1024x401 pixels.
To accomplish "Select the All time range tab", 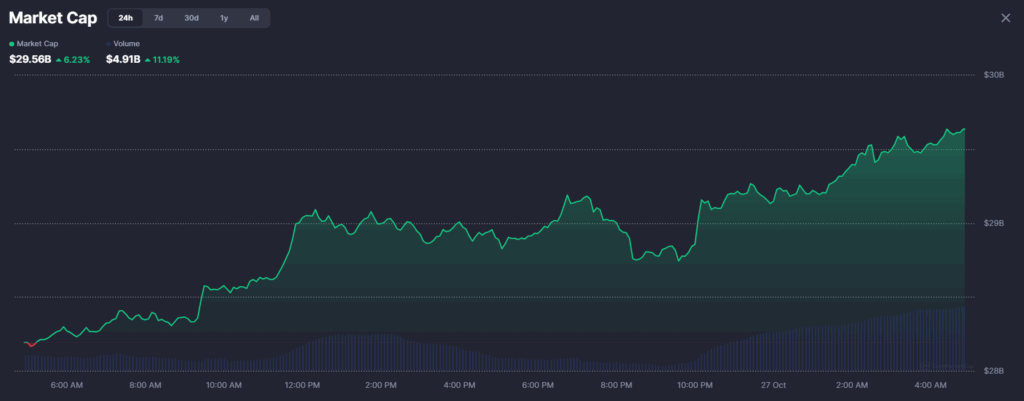I will [254, 18].
